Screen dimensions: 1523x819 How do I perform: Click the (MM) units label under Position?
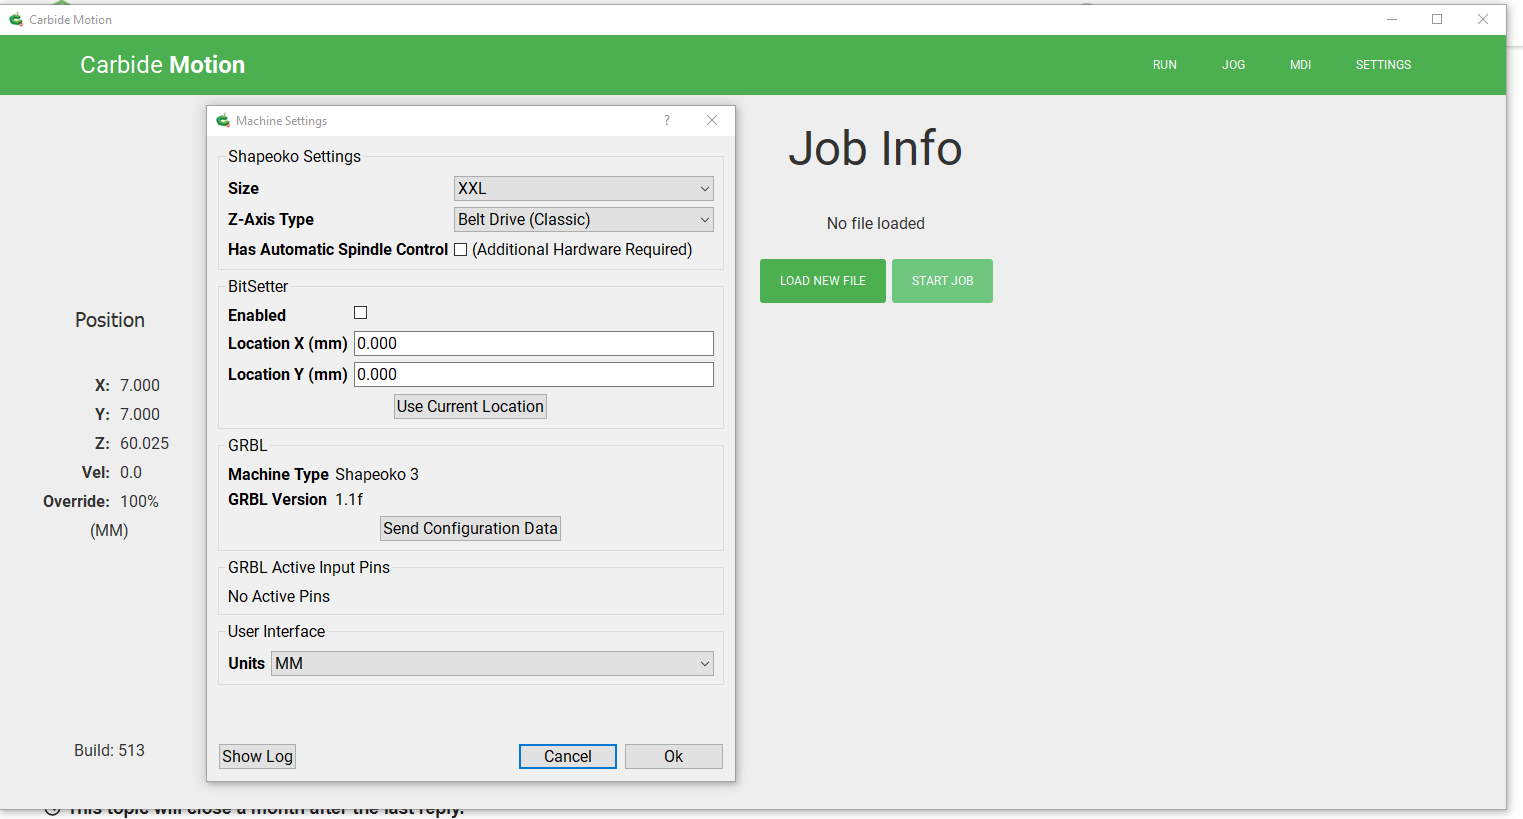tap(109, 530)
